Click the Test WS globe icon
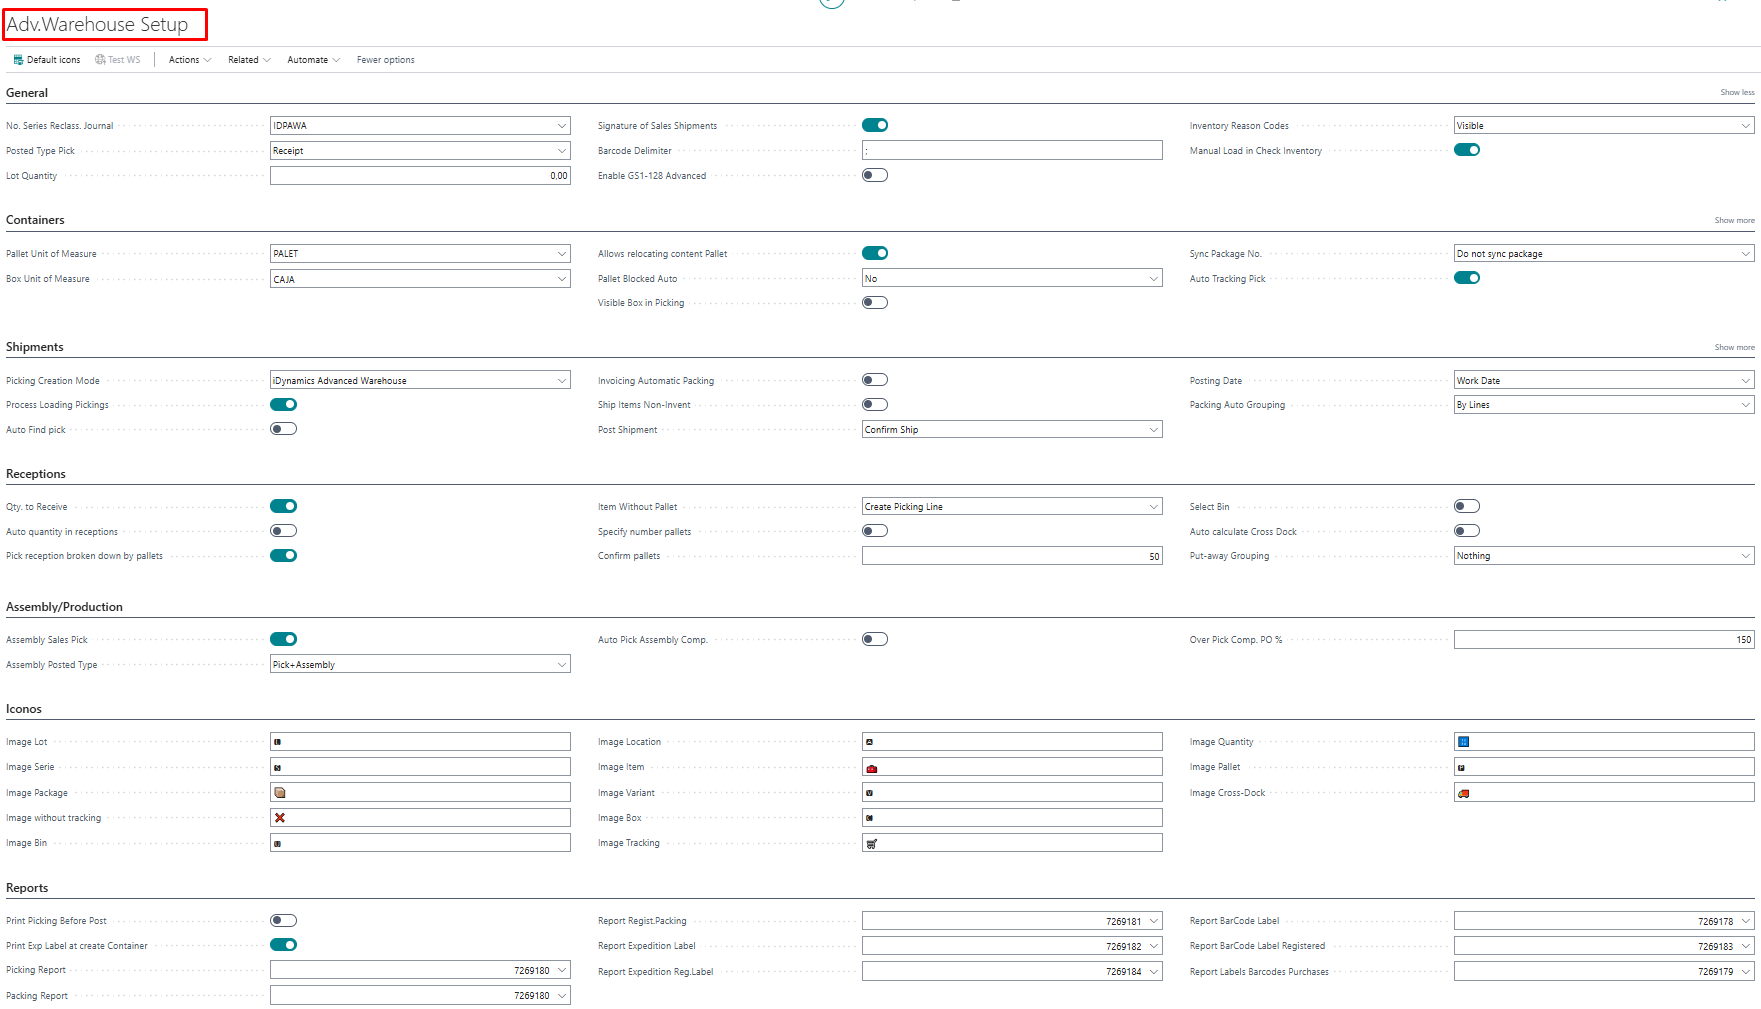This screenshot has width=1761, height=1009. pos(100,60)
